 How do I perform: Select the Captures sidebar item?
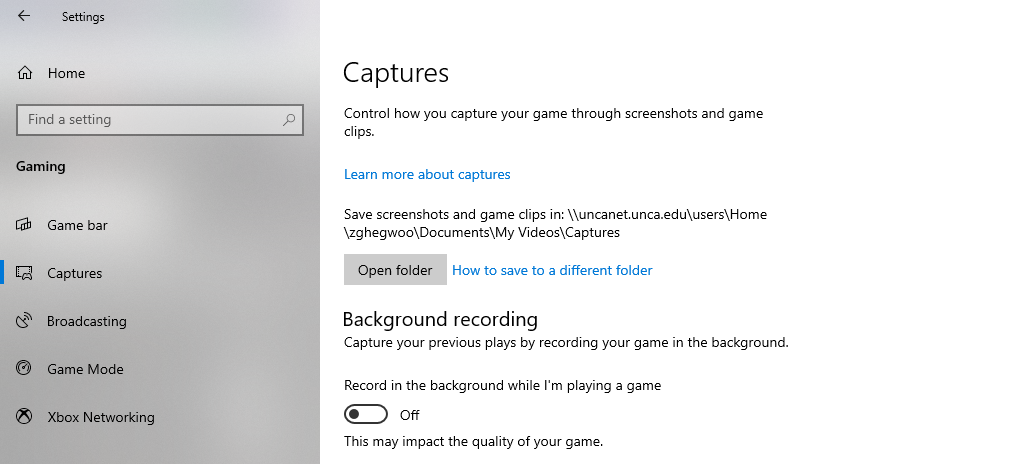pyautogui.click(x=74, y=273)
